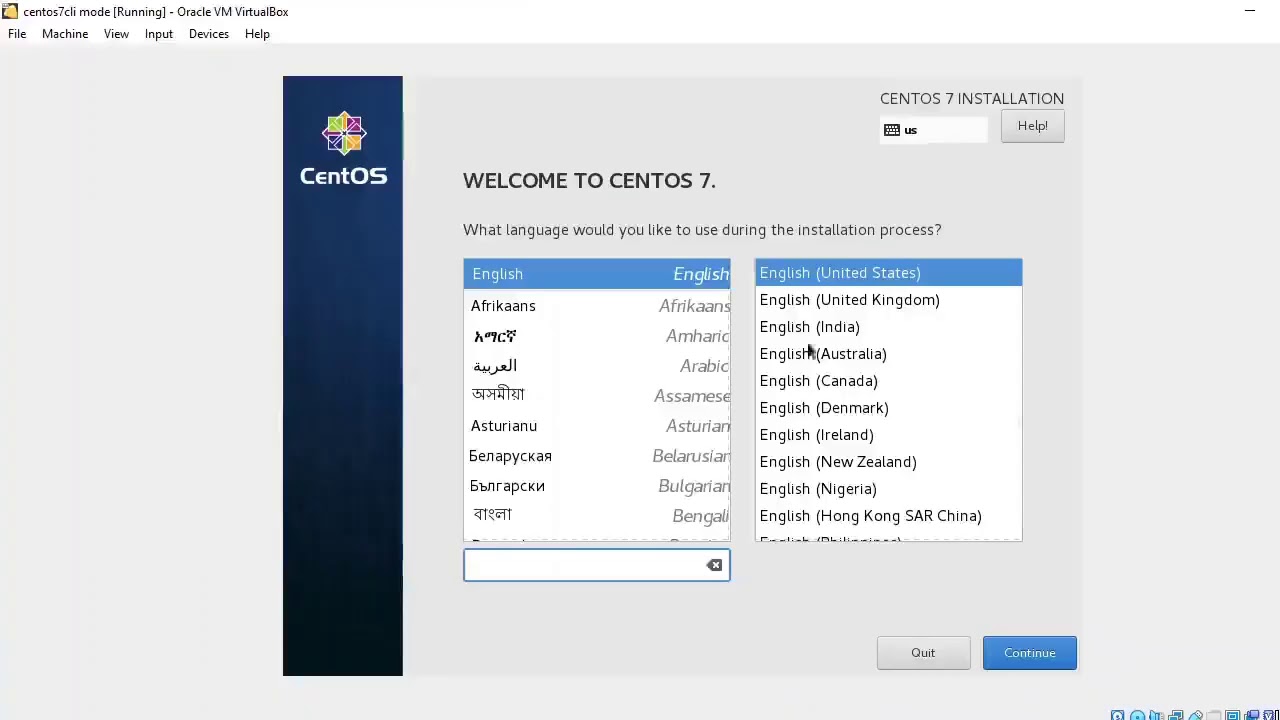Select Amharic in the language list
The image size is (1280, 720).
click(597, 336)
